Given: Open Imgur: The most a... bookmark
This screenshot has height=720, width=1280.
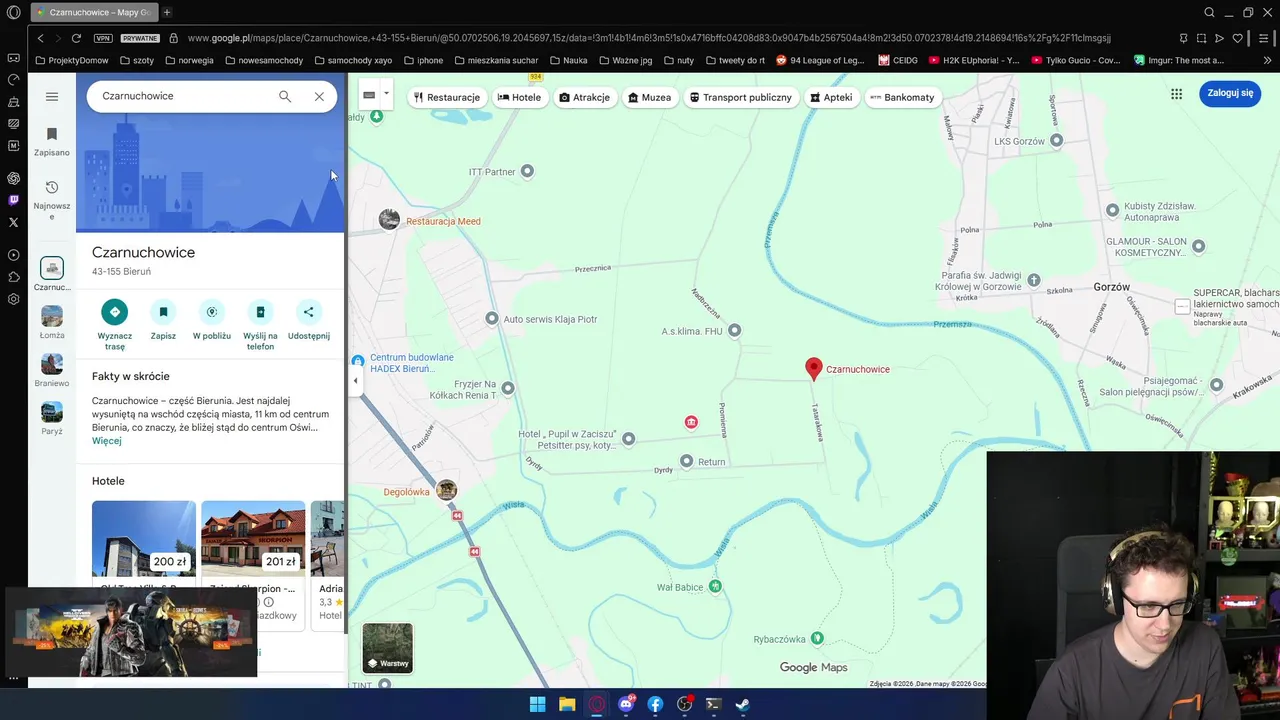Looking at the screenshot, I should [x=1179, y=60].
